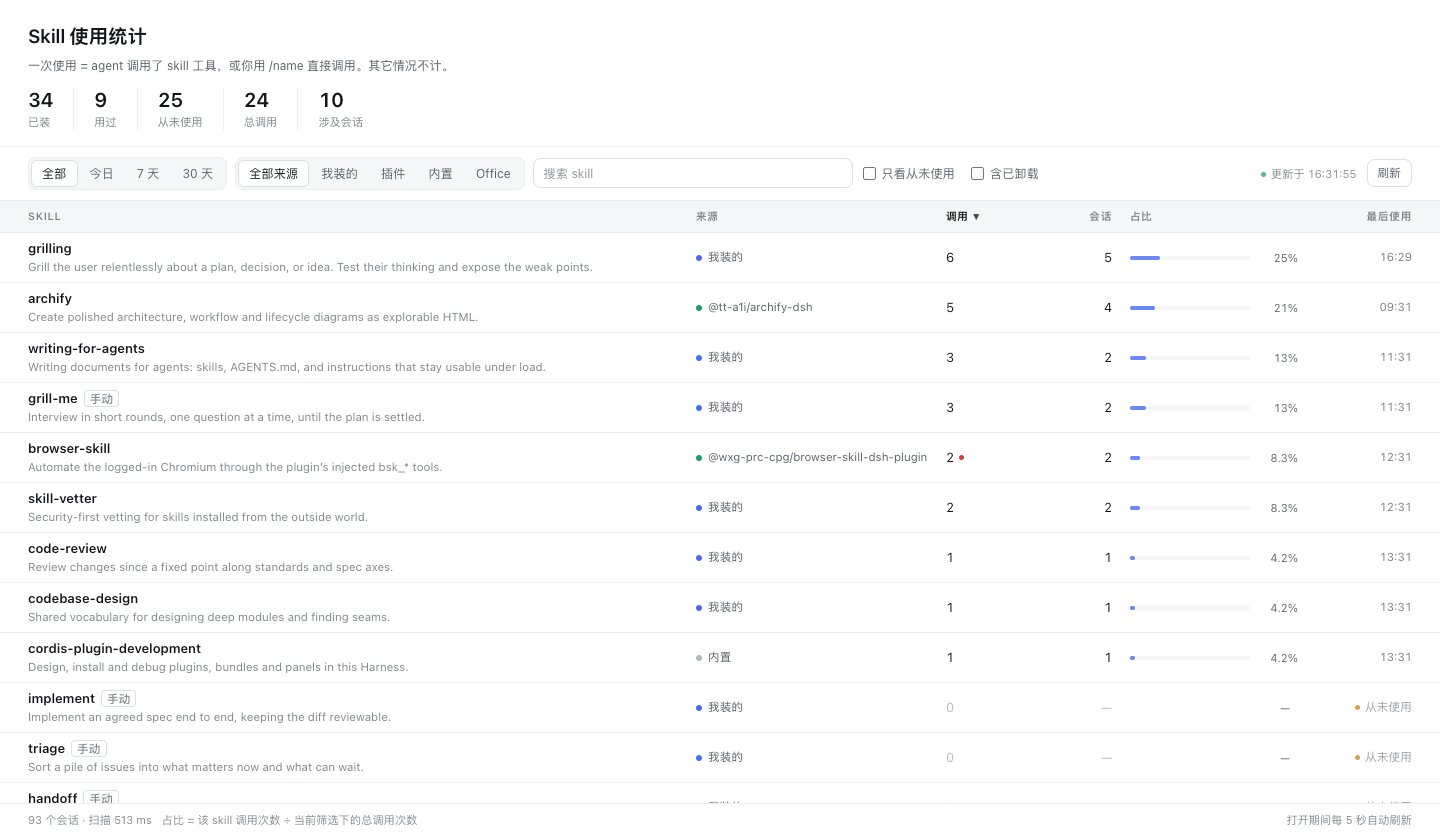Viewport: 1440px width, 836px height.
Task: Open the archify skill row title
Action: [50, 298]
